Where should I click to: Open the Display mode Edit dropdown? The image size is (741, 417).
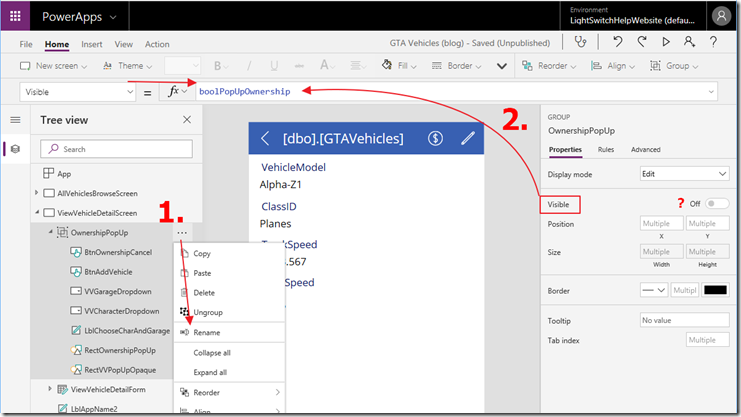coord(684,174)
